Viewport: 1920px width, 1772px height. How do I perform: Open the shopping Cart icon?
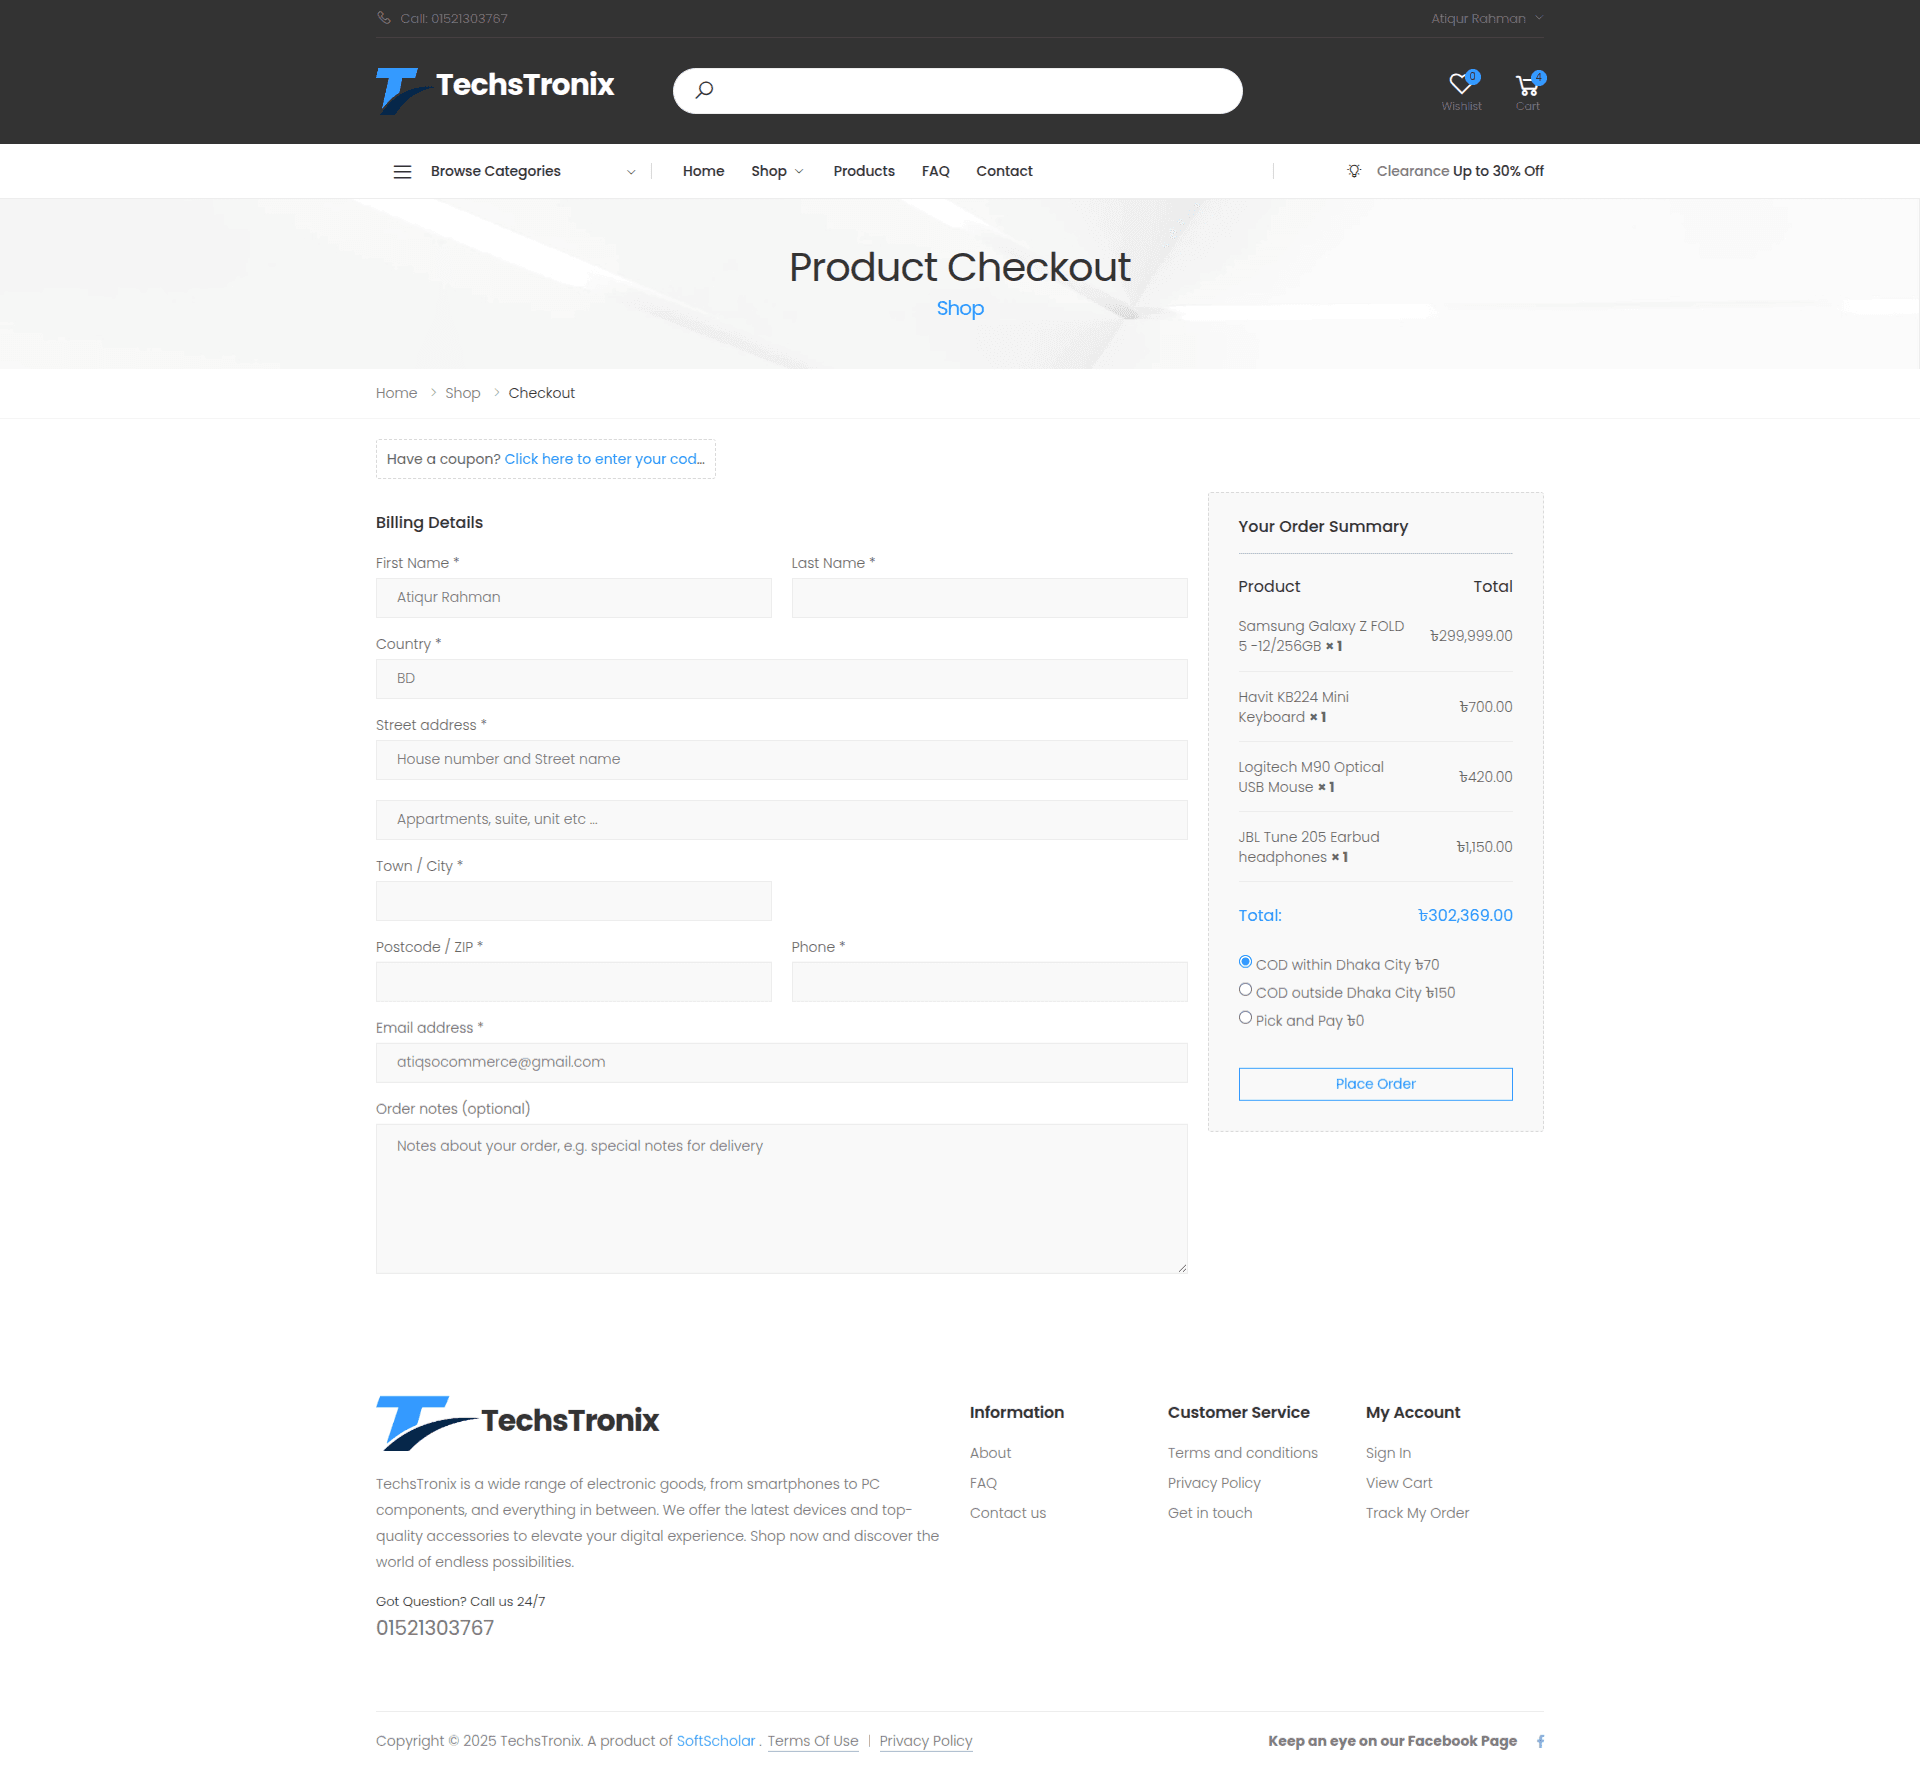[x=1527, y=85]
